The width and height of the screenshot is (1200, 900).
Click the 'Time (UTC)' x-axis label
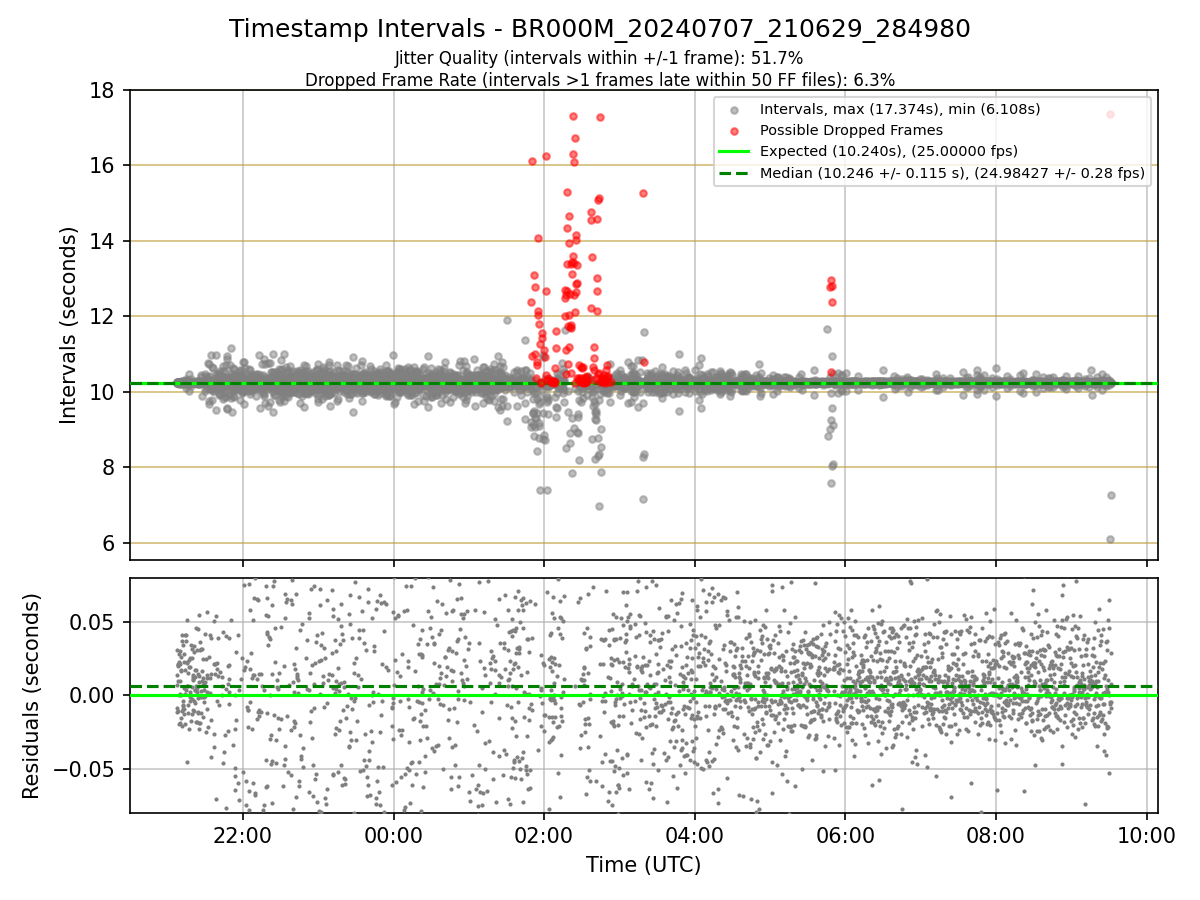coord(643,865)
